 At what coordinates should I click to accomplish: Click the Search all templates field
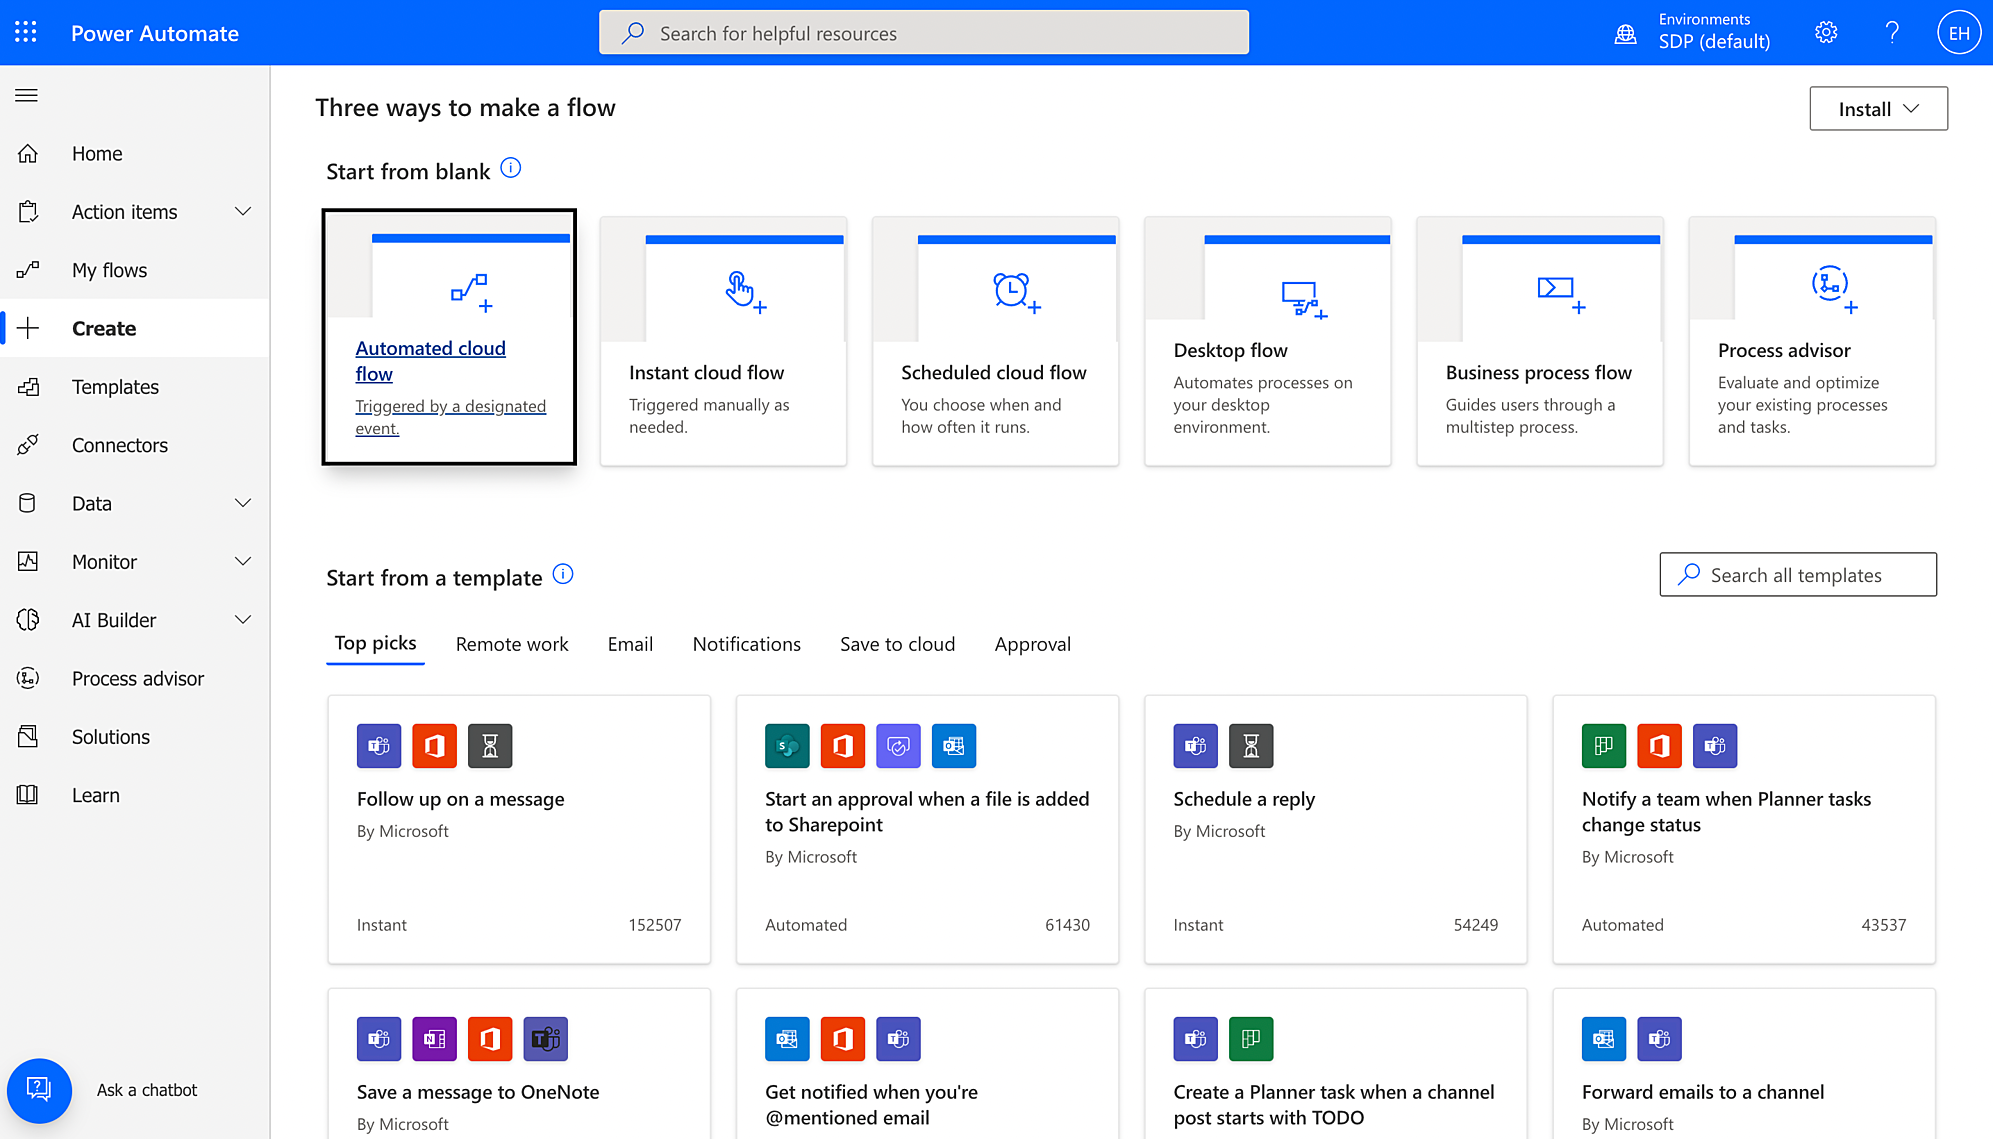[1798, 574]
